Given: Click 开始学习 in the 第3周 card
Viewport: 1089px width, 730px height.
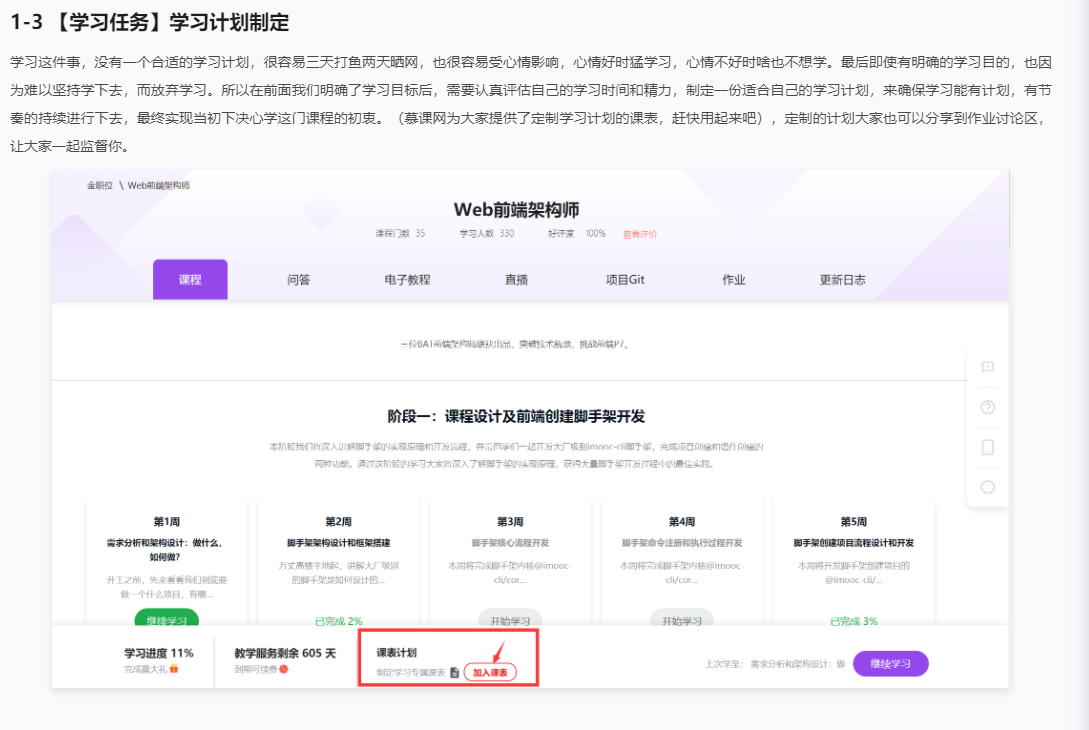Looking at the screenshot, I should 510,619.
